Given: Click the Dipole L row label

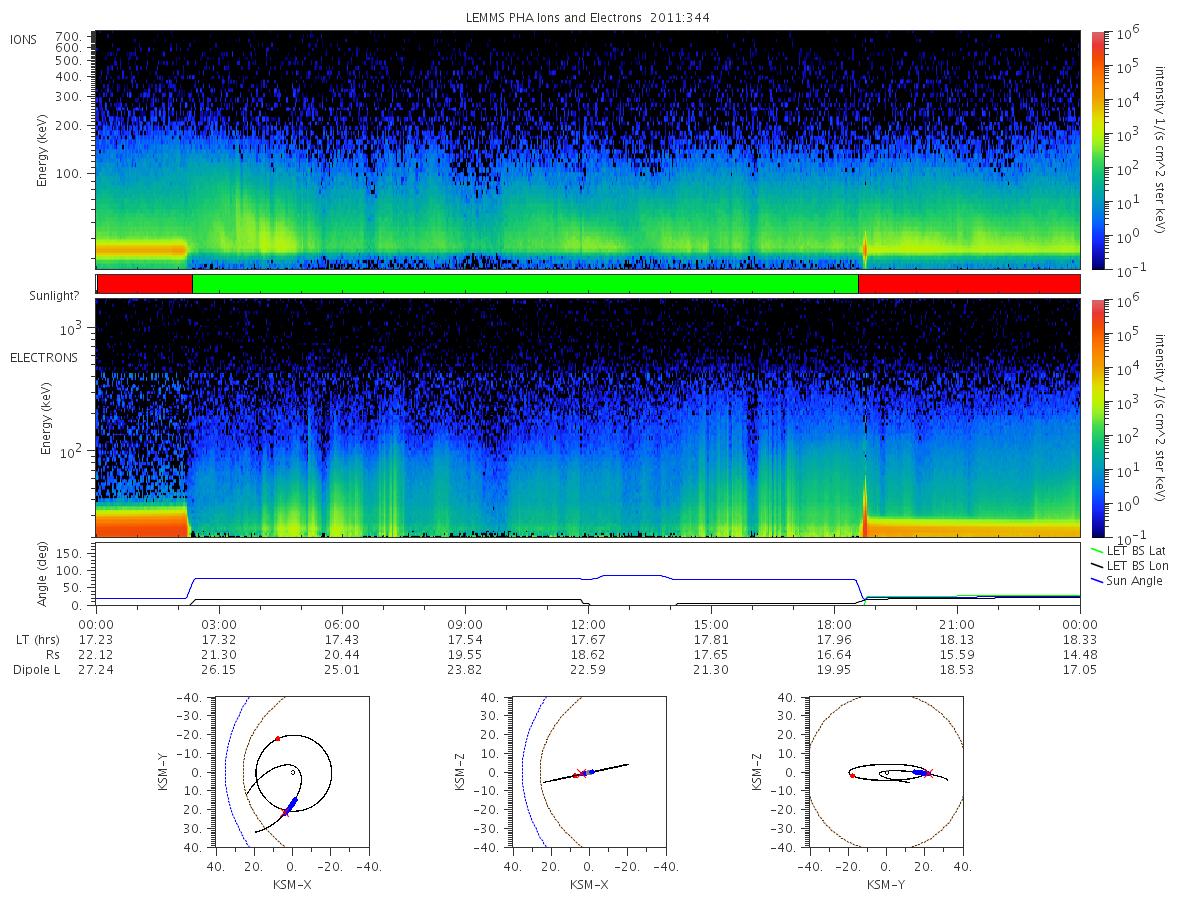Looking at the screenshot, I should pyautogui.click(x=36, y=670).
